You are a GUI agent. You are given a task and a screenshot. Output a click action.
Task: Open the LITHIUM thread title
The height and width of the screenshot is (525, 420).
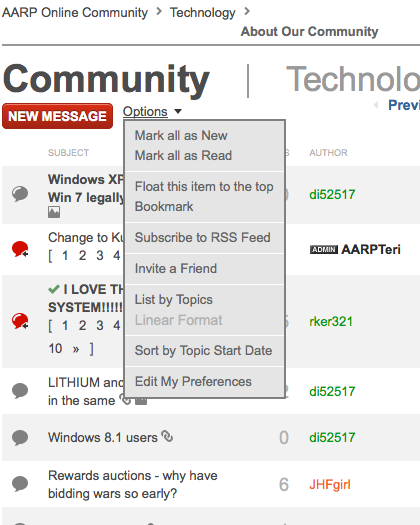pyautogui.click(x=86, y=391)
